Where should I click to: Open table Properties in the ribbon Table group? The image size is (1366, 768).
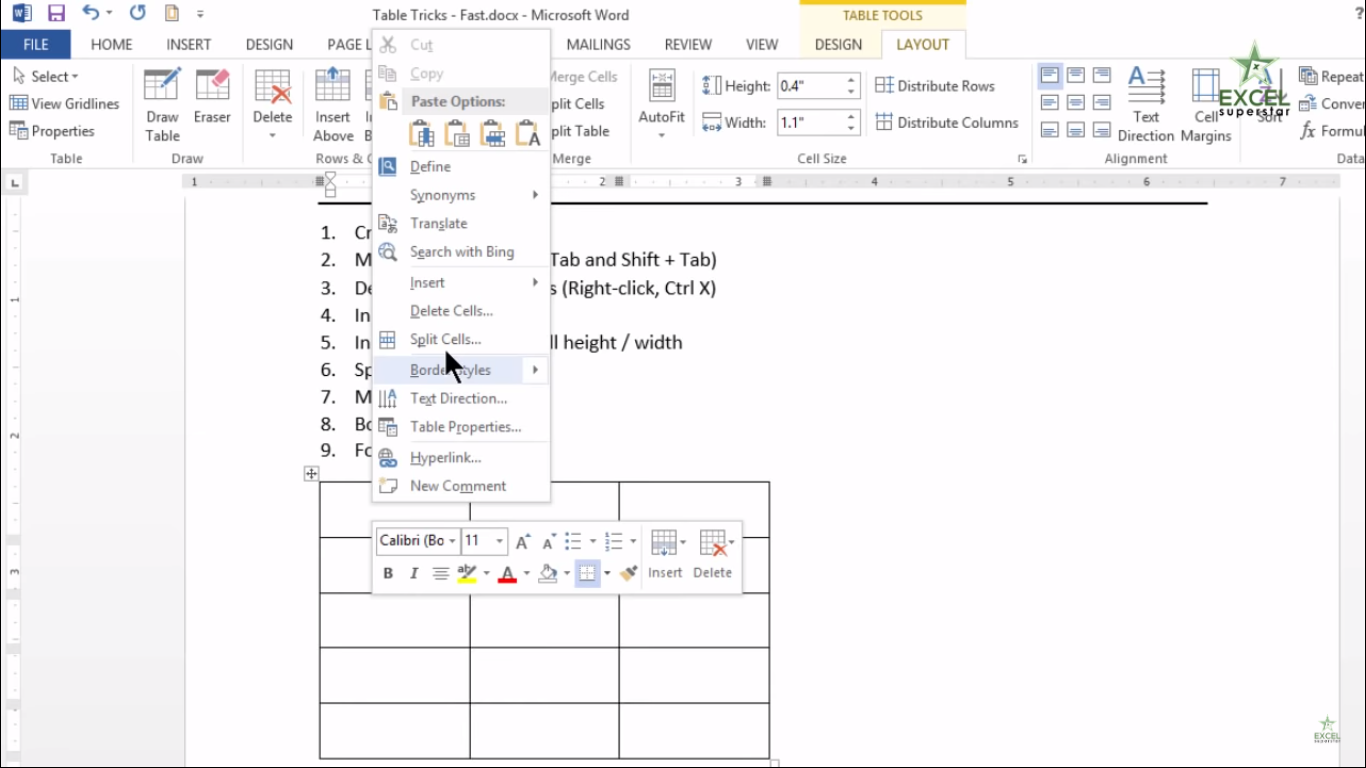tap(52, 131)
